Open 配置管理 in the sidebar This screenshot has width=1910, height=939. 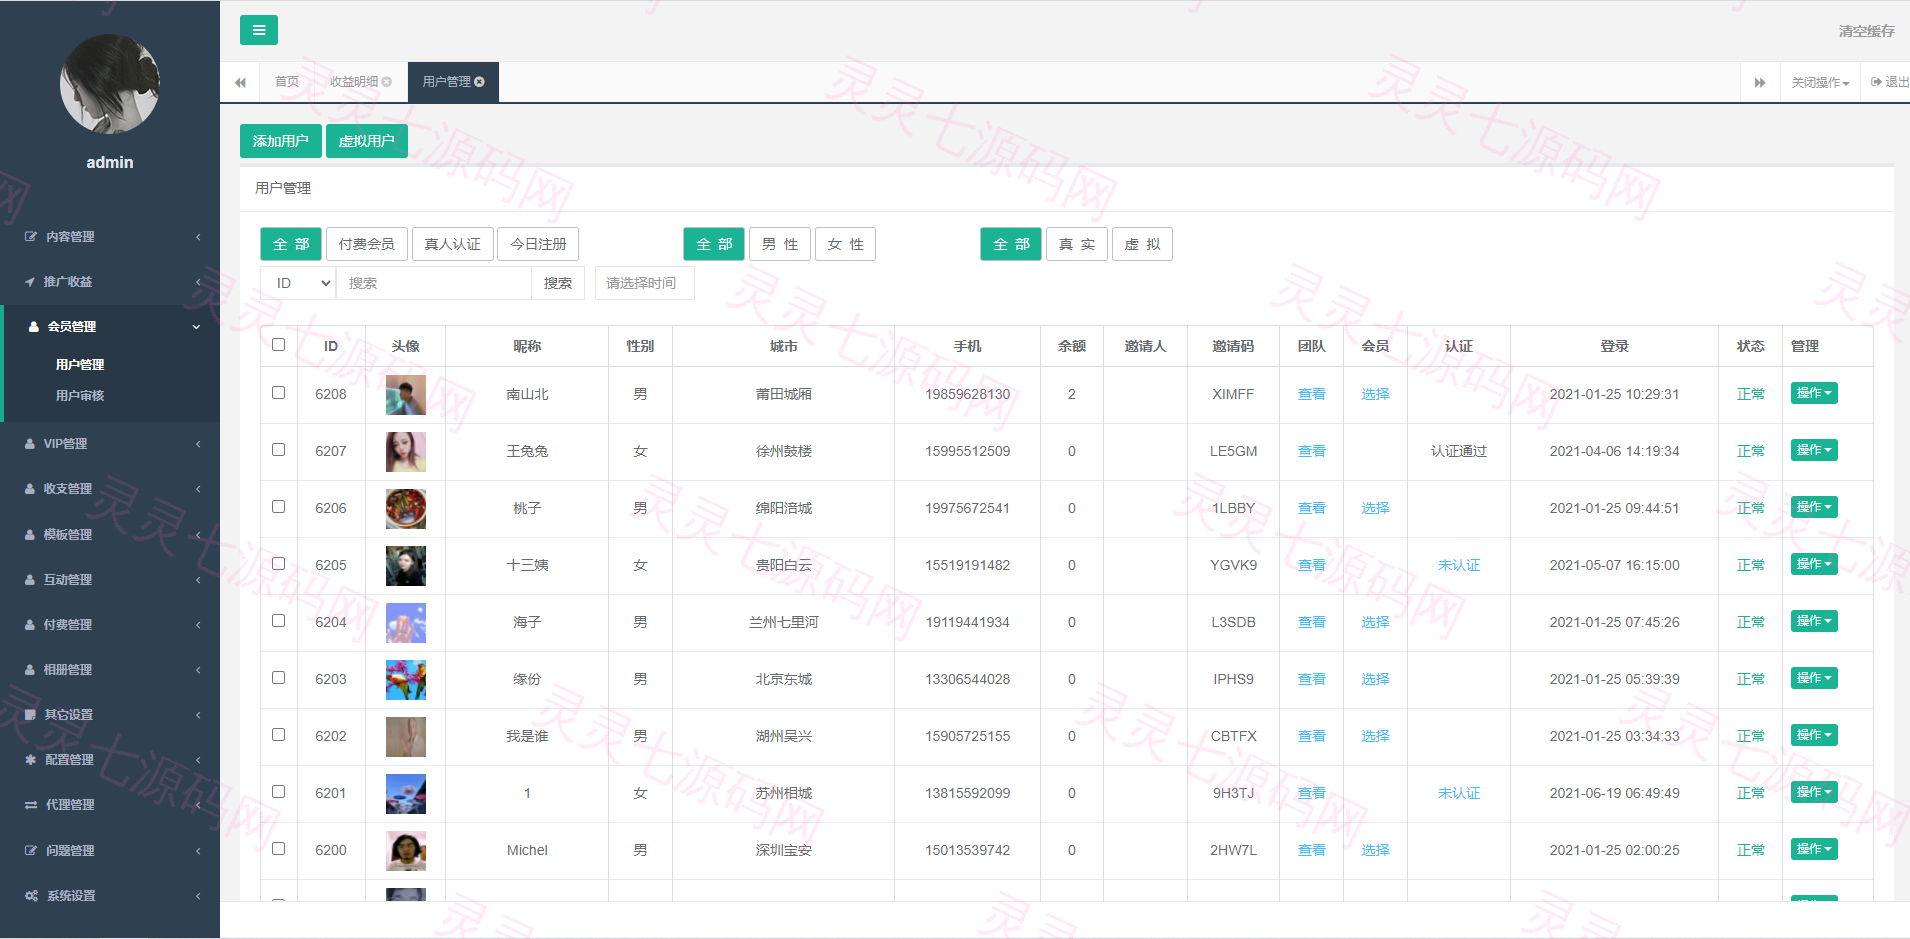point(110,760)
